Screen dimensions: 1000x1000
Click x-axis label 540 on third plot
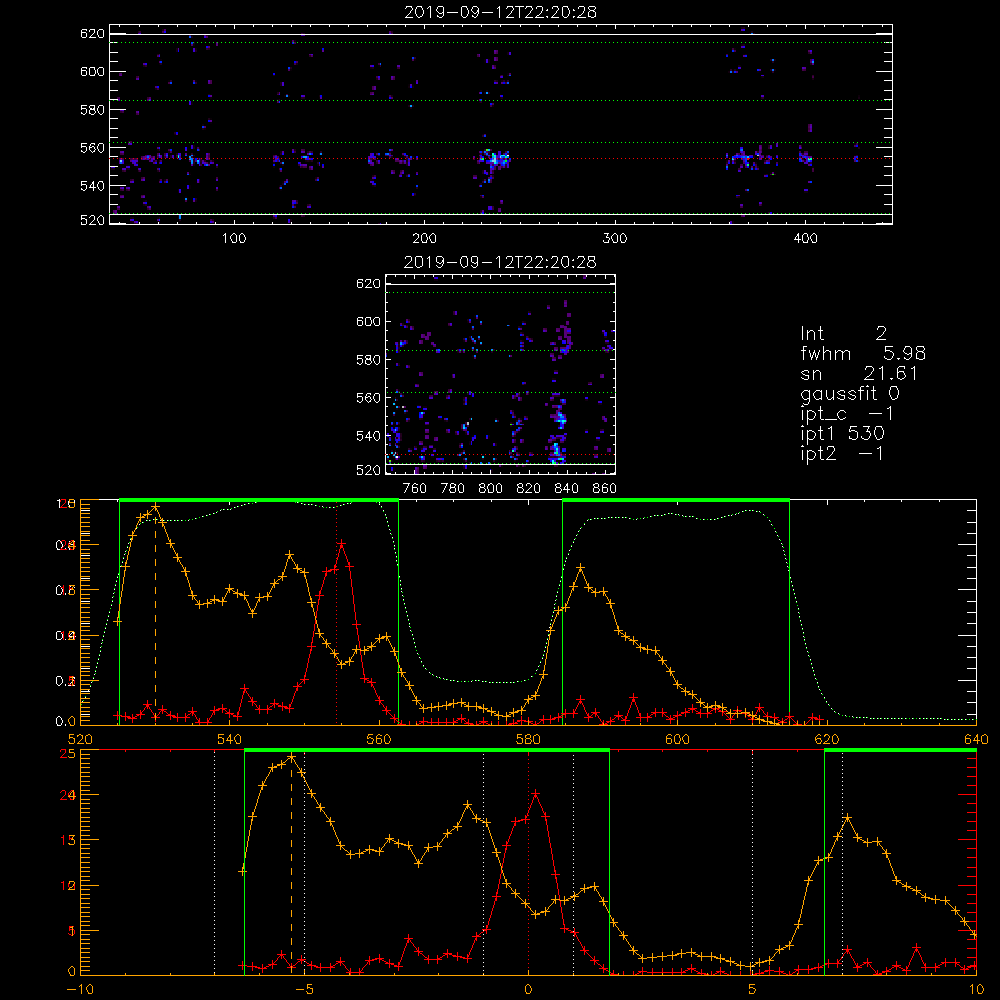(229, 739)
